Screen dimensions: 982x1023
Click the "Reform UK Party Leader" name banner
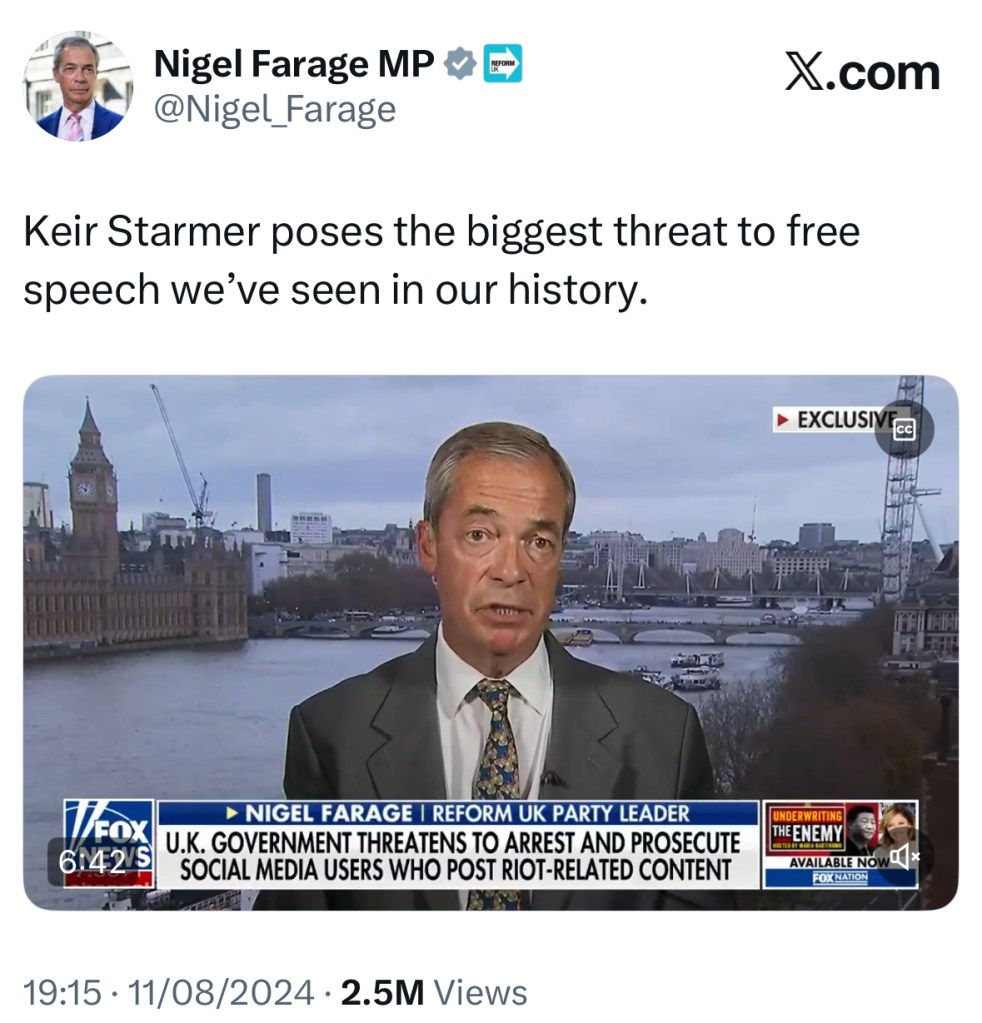point(458,813)
